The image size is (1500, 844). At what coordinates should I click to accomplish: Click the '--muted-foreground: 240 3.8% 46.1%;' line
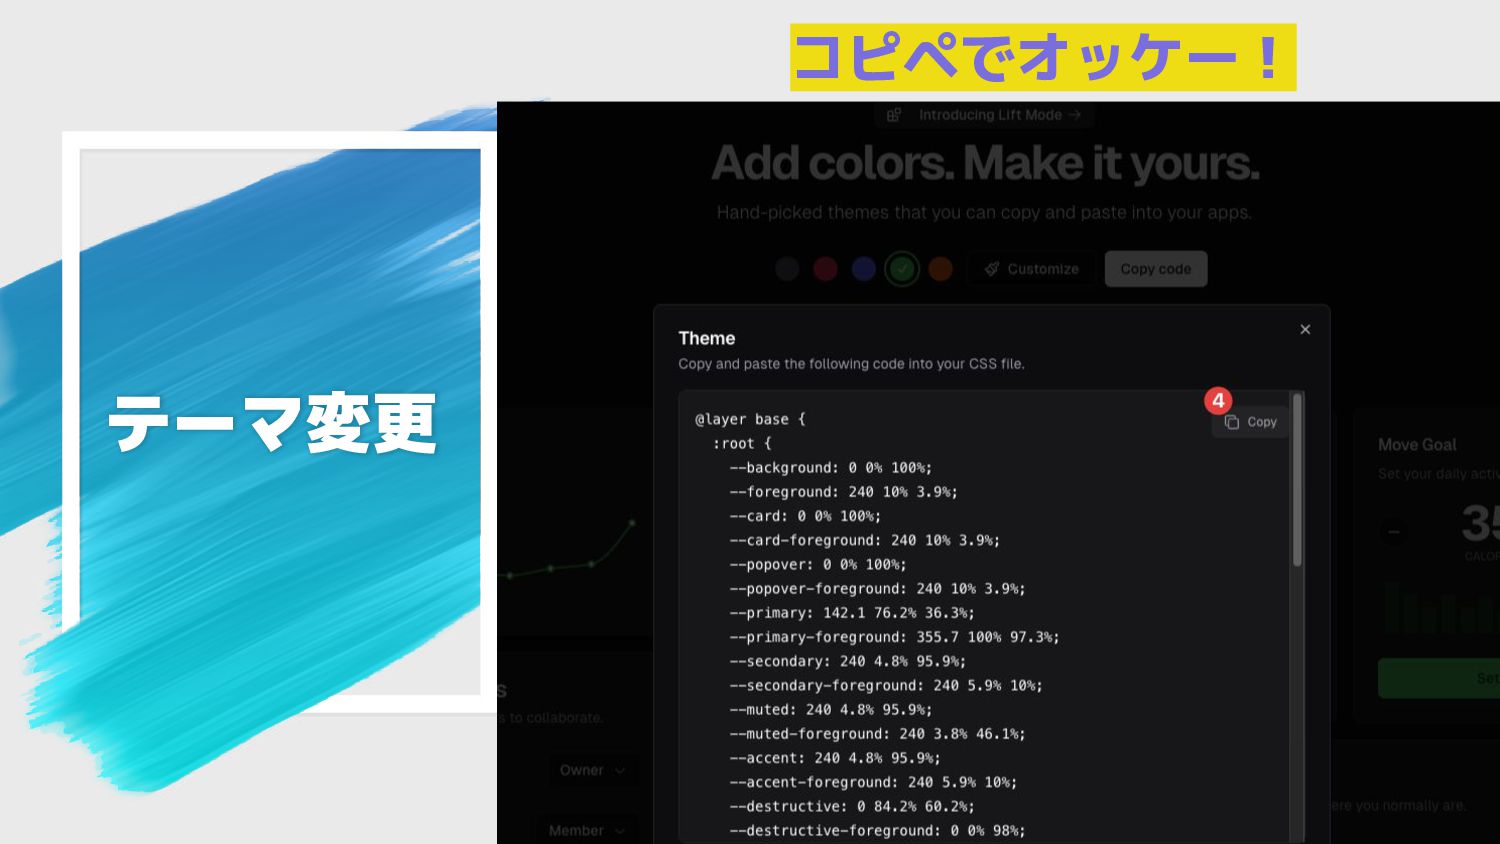coord(877,734)
